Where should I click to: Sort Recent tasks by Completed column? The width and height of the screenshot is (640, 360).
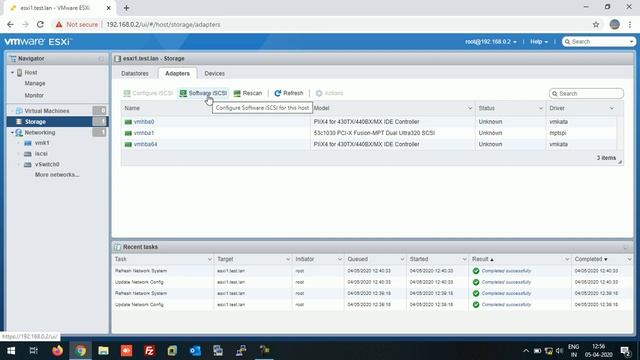click(588, 259)
